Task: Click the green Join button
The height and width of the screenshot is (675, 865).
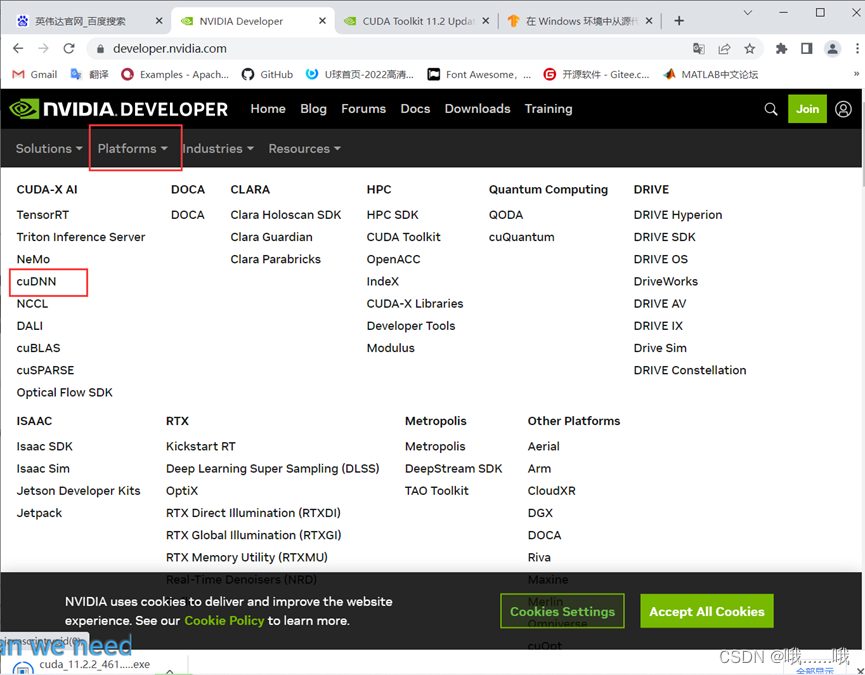Action: [807, 109]
